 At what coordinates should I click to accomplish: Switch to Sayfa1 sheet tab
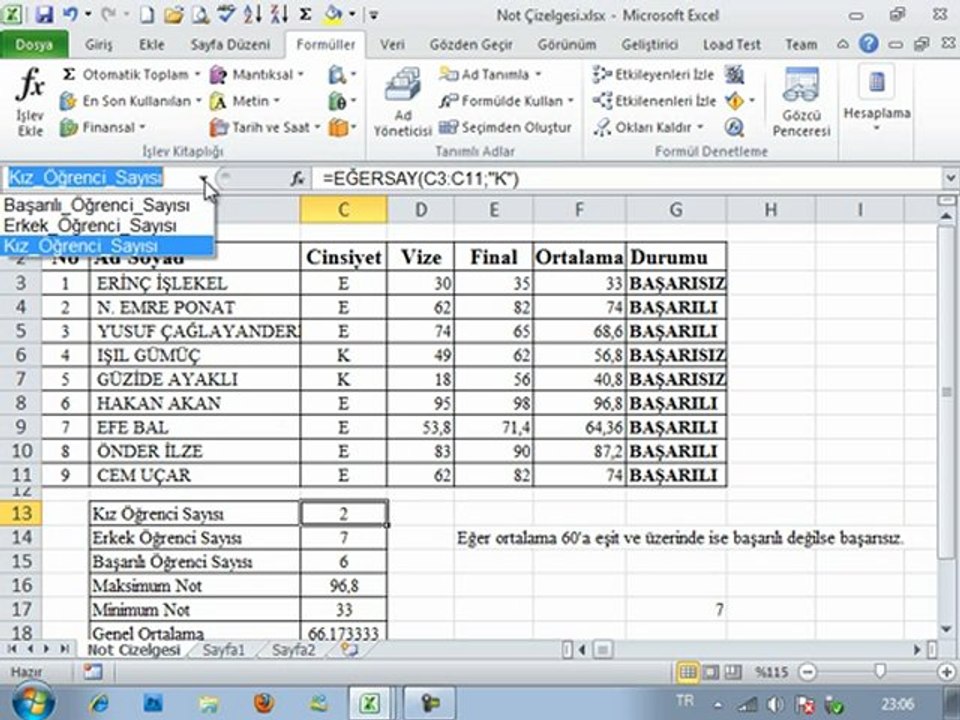(223, 650)
